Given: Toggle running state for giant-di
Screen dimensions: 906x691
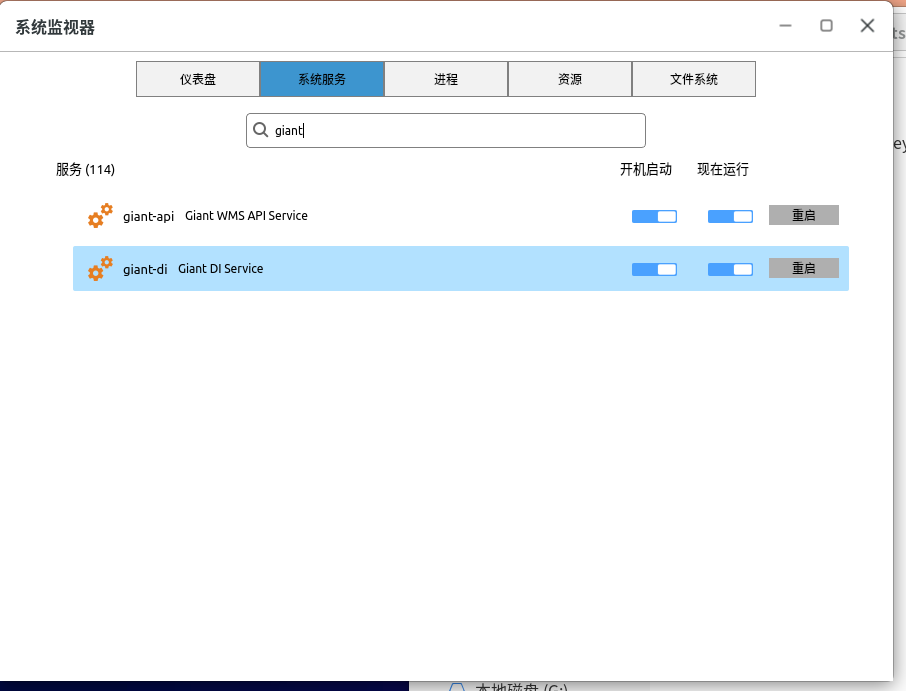Looking at the screenshot, I should (730, 269).
